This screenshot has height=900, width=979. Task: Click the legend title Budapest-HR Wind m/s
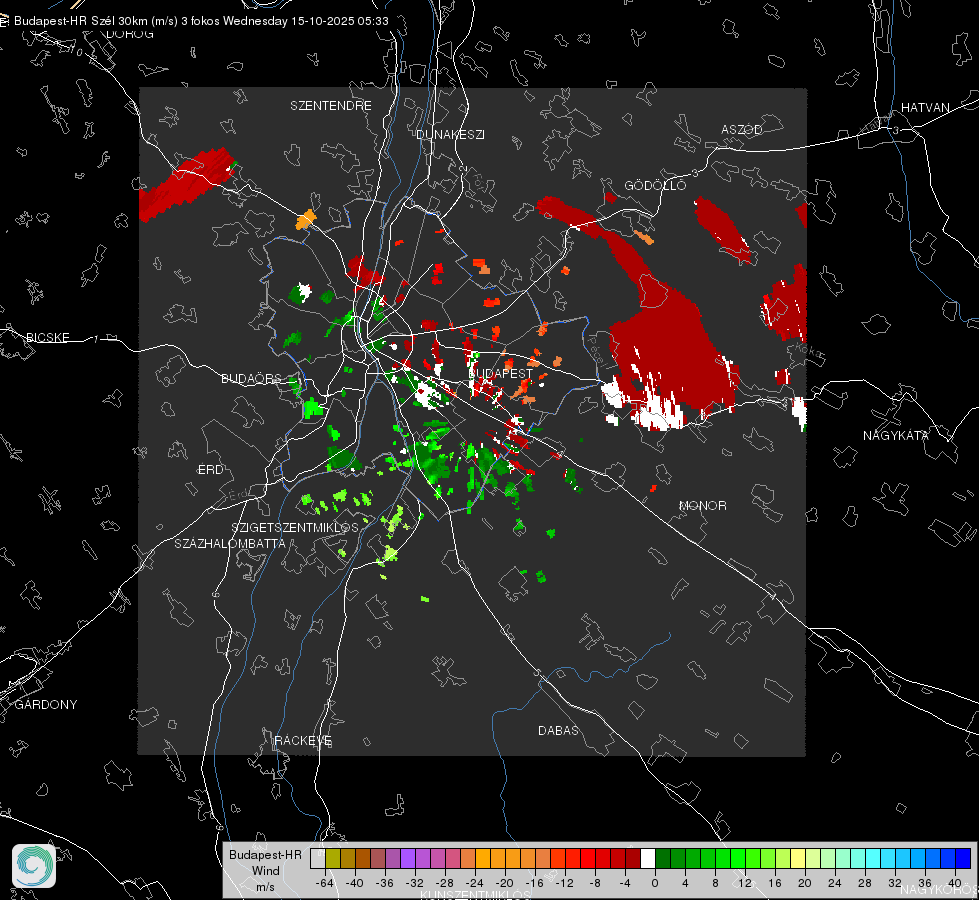pyautogui.click(x=265, y=870)
